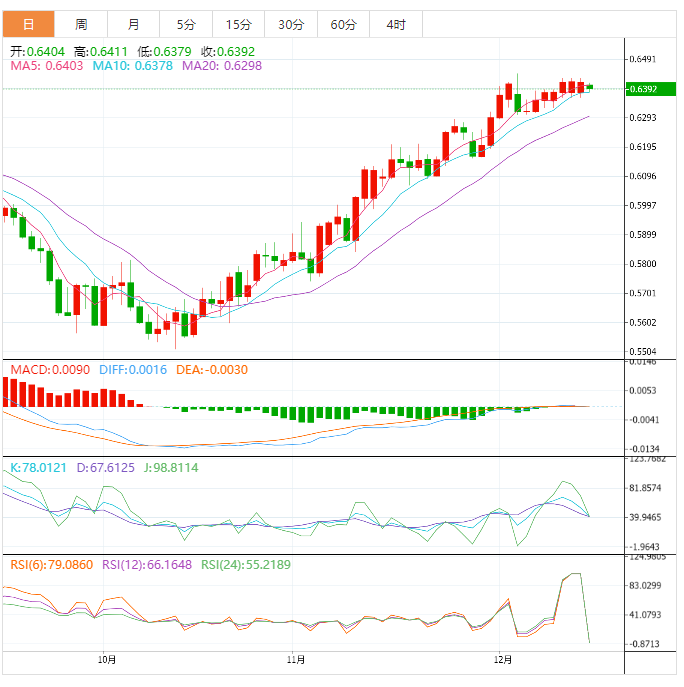Click the DIFF indicator label
Screen dimensions: 684x687
(x=133, y=370)
